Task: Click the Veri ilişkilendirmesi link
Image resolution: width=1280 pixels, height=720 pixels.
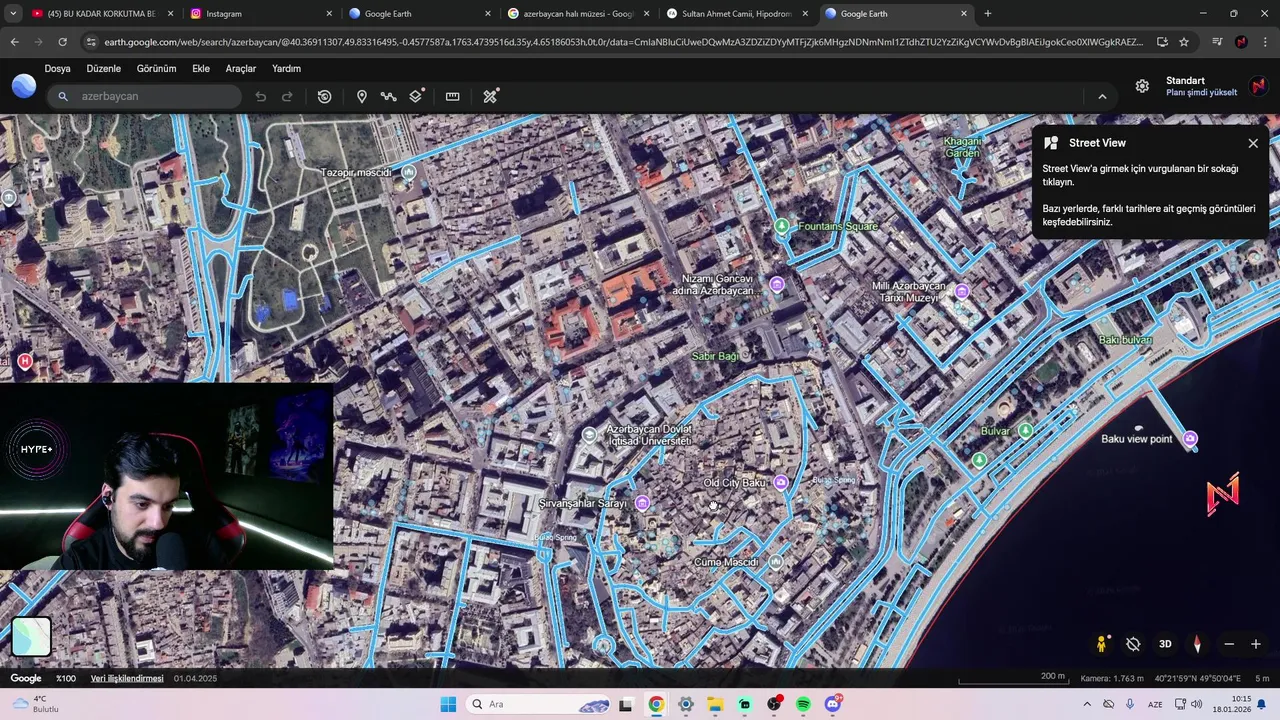Action: (127, 678)
